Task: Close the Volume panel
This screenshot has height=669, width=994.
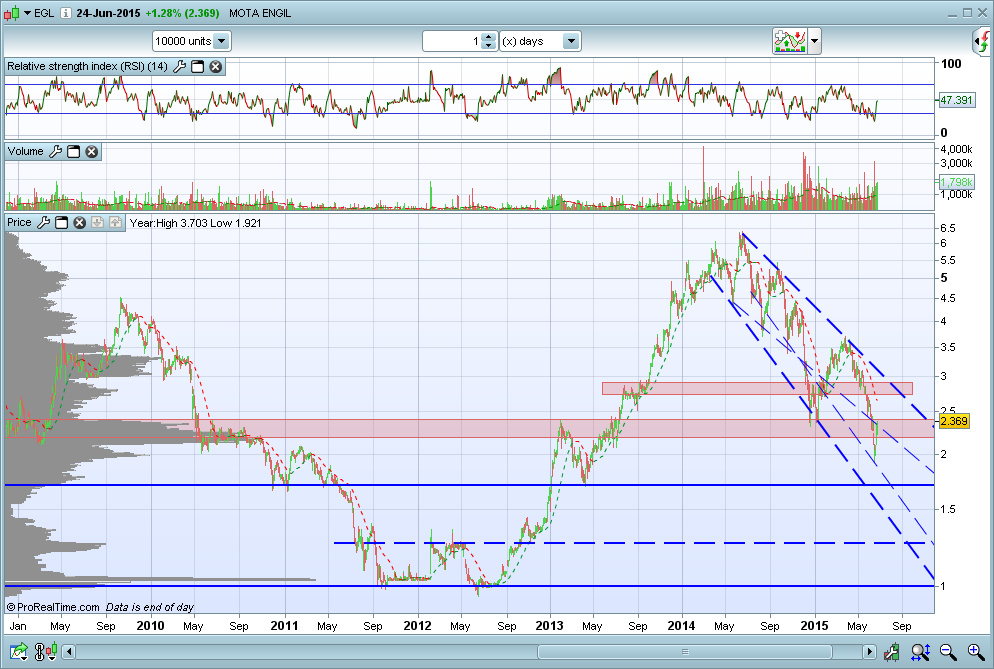Action: point(91,152)
